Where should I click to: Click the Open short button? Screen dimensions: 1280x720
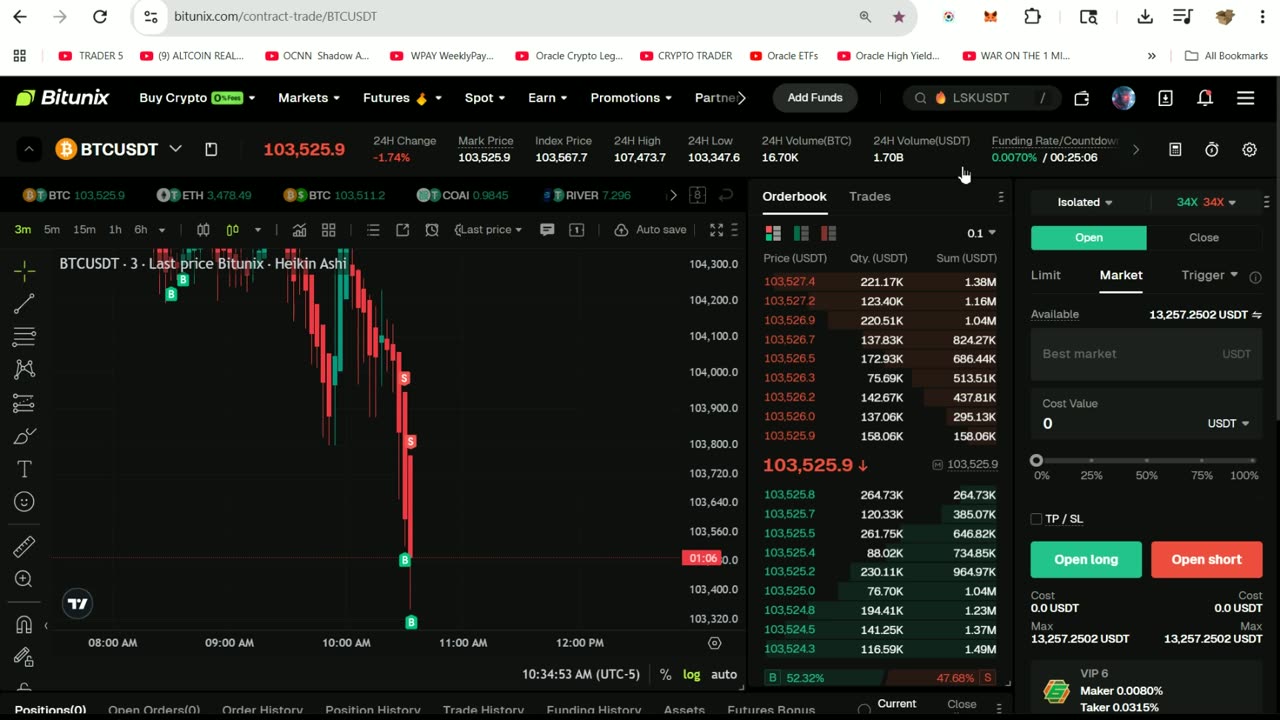[x=1206, y=560]
